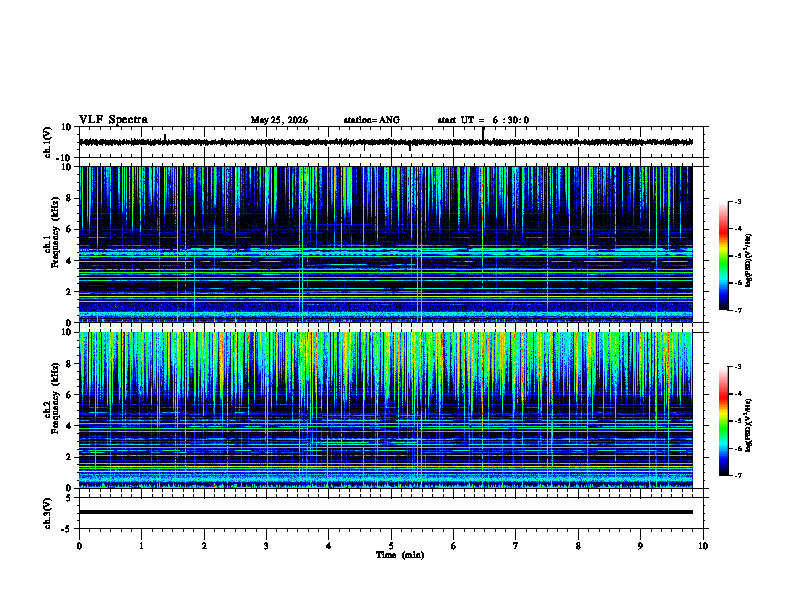
Task: Click the cyan band near 4.5 kHz in the ch.1 spectrogram
Action: pyautogui.click(x=386, y=250)
